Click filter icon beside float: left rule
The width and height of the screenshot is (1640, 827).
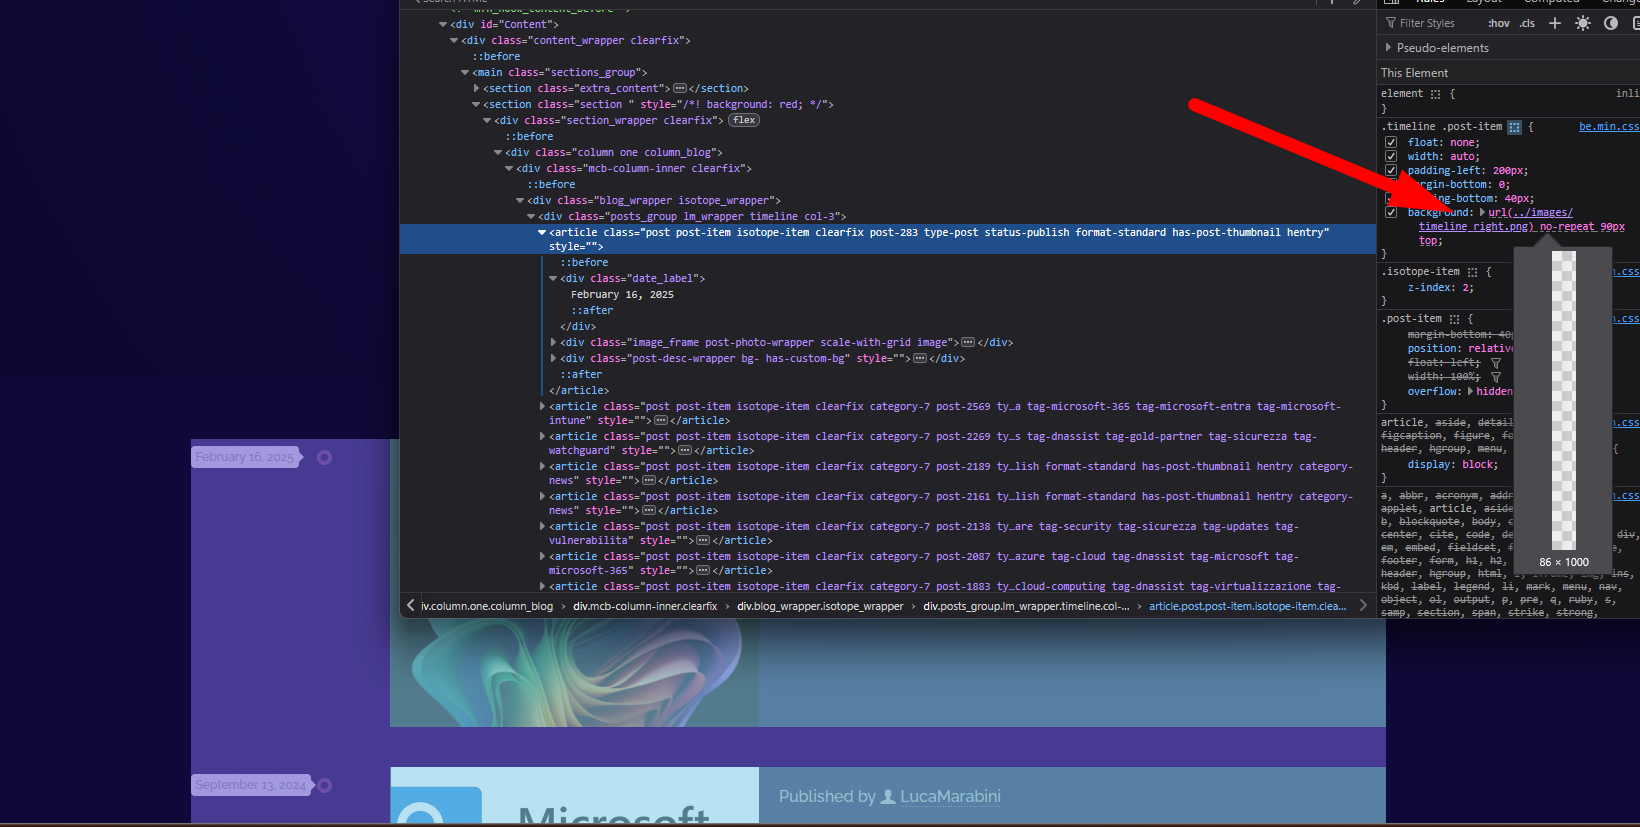pos(1496,363)
